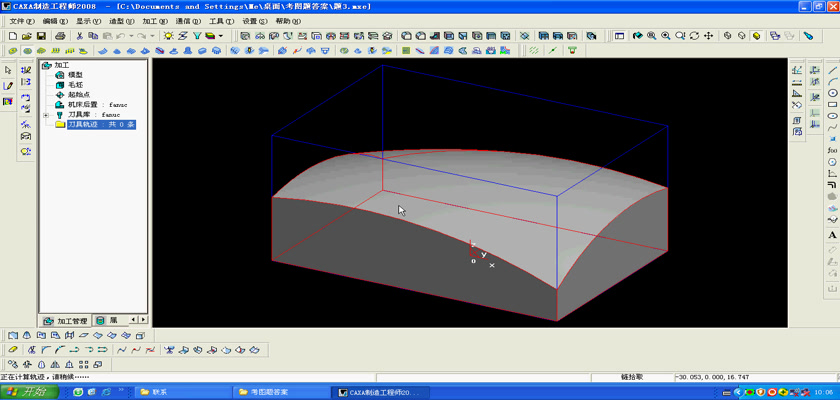Image resolution: width=840 pixels, height=400 pixels.
Task: Open the 通信 (Communication) menu
Action: pos(188,21)
